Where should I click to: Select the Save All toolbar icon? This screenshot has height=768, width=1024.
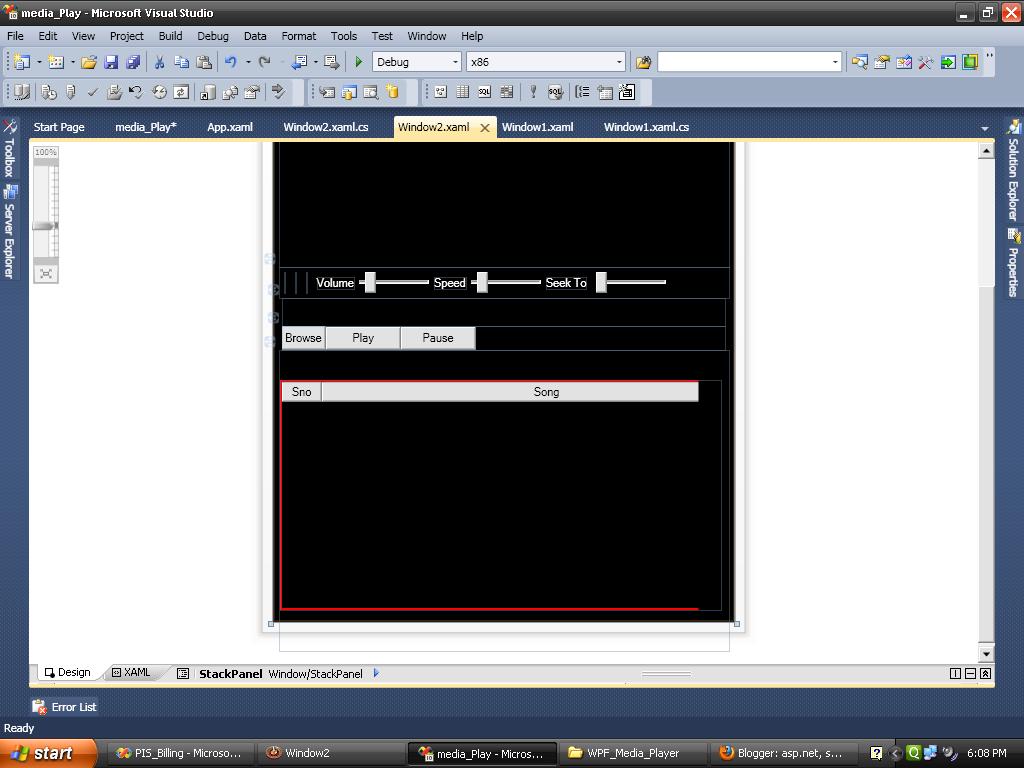[x=133, y=61]
